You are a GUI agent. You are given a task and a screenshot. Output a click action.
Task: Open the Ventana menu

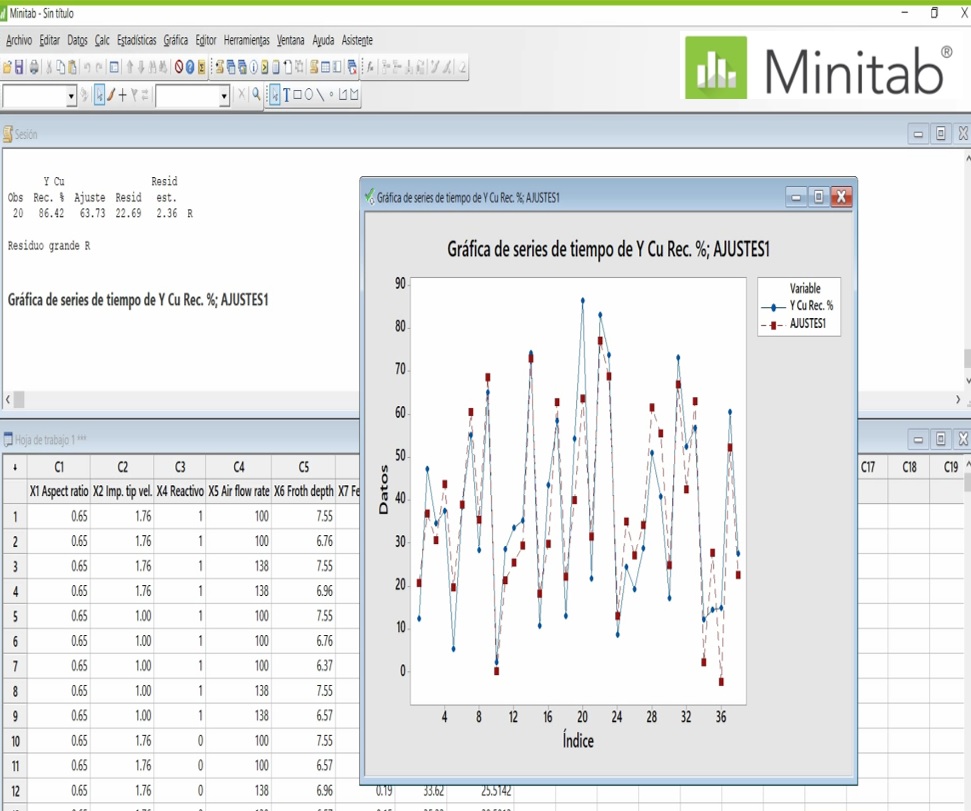pos(290,40)
